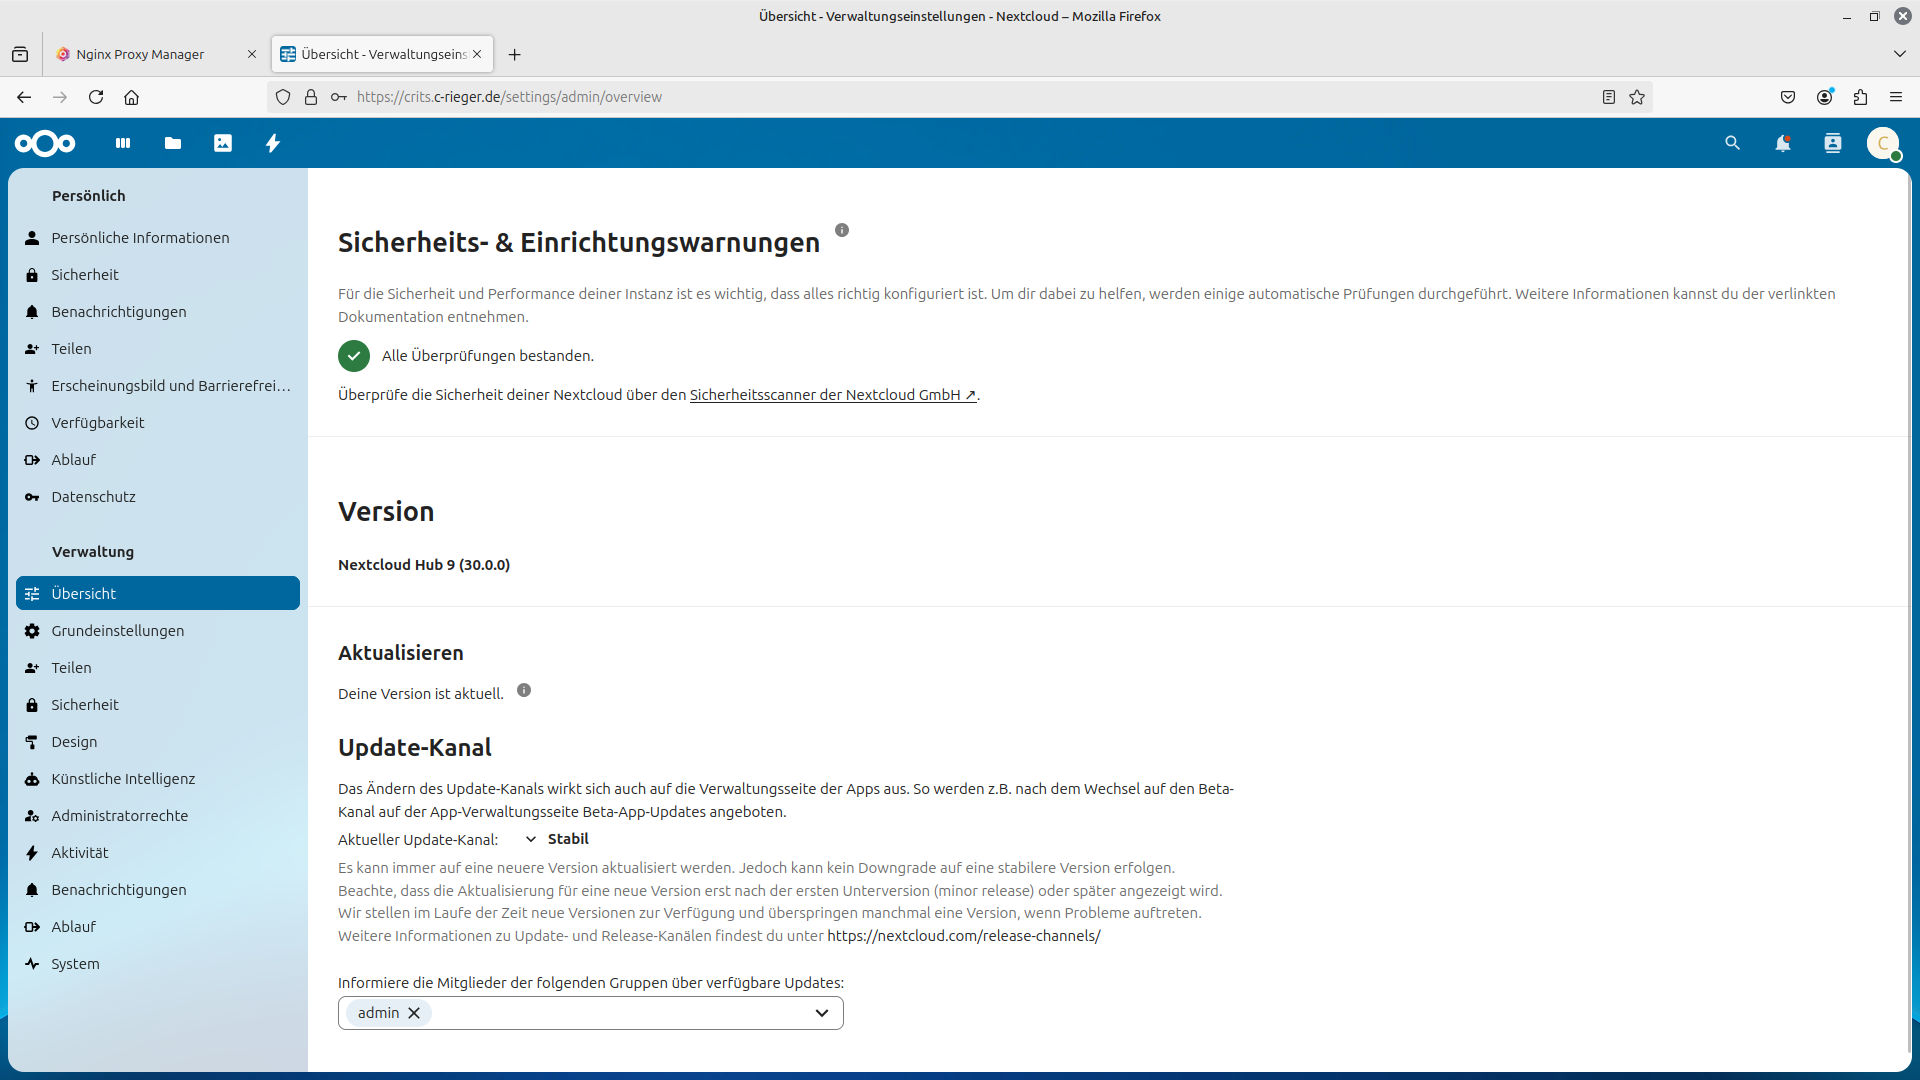Save to Pocket icon in toolbar
This screenshot has width=1920, height=1080.
tap(1788, 97)
